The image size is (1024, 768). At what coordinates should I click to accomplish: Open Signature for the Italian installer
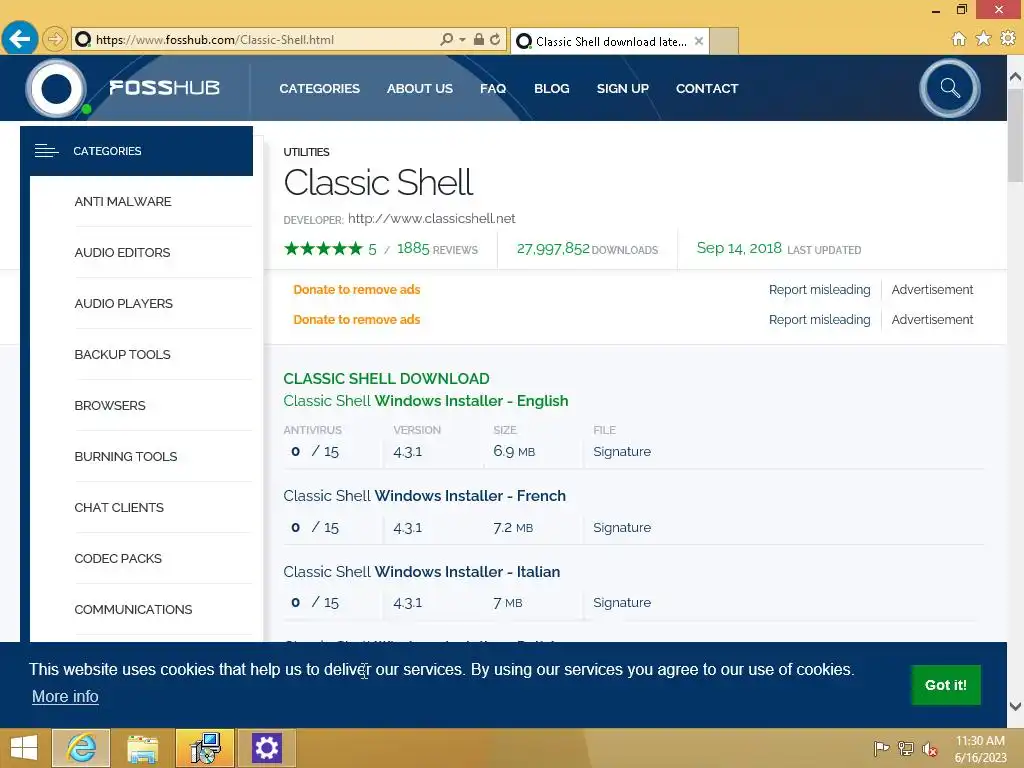[x=622, y=602]
